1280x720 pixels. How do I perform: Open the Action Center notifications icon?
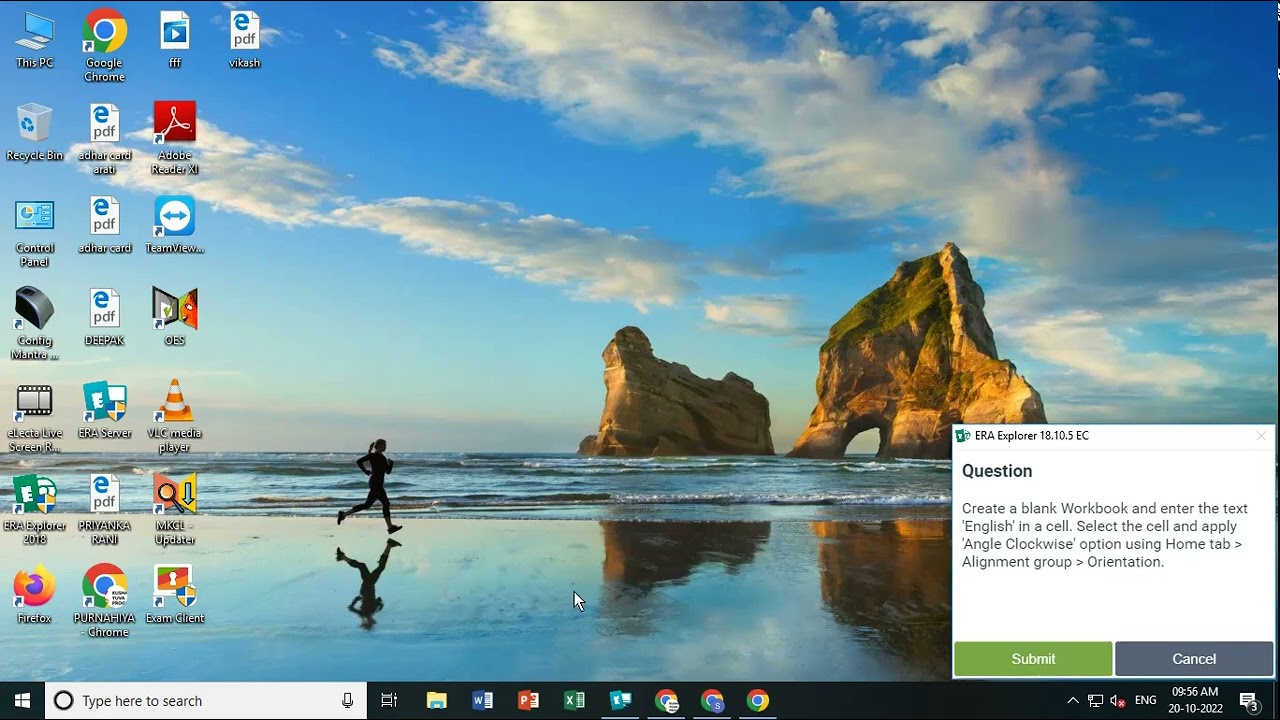[x=1250, y=700]
